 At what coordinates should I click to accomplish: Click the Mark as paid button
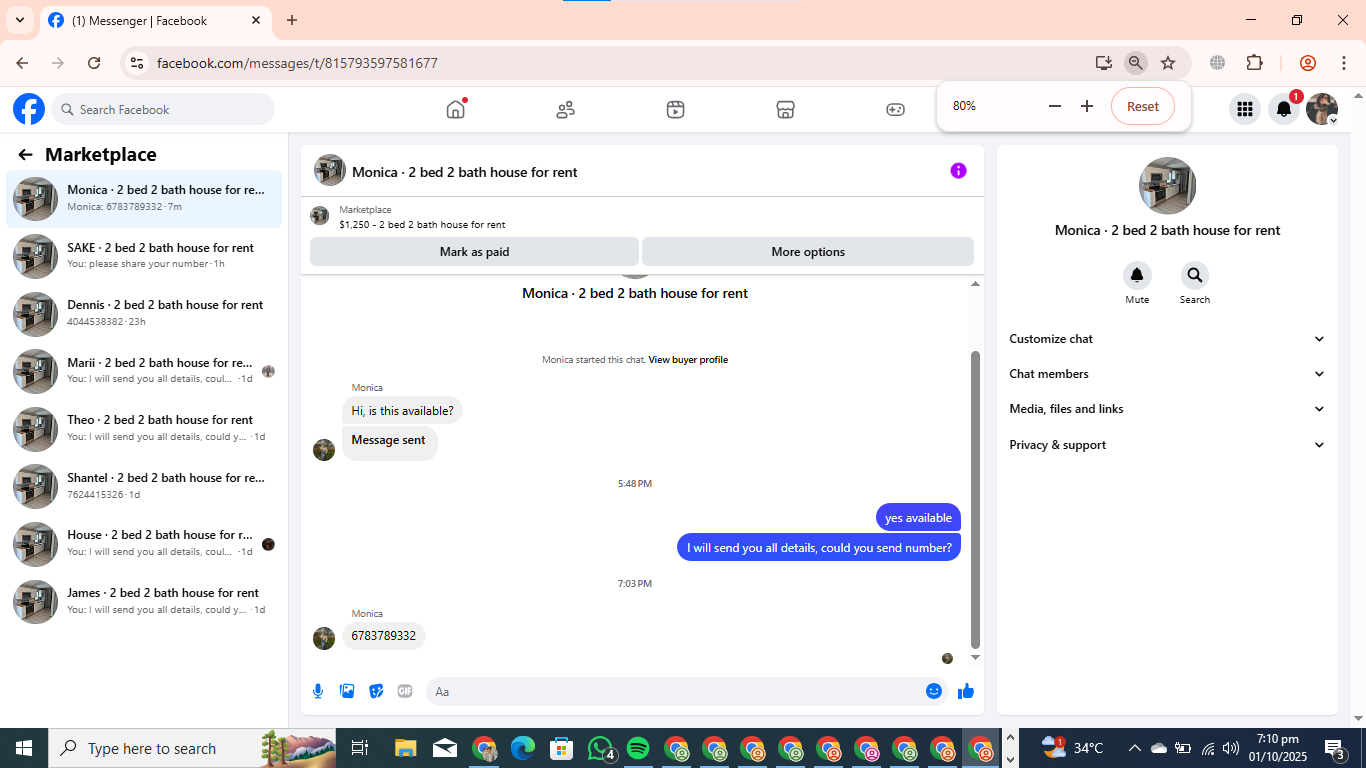point(474,252)
